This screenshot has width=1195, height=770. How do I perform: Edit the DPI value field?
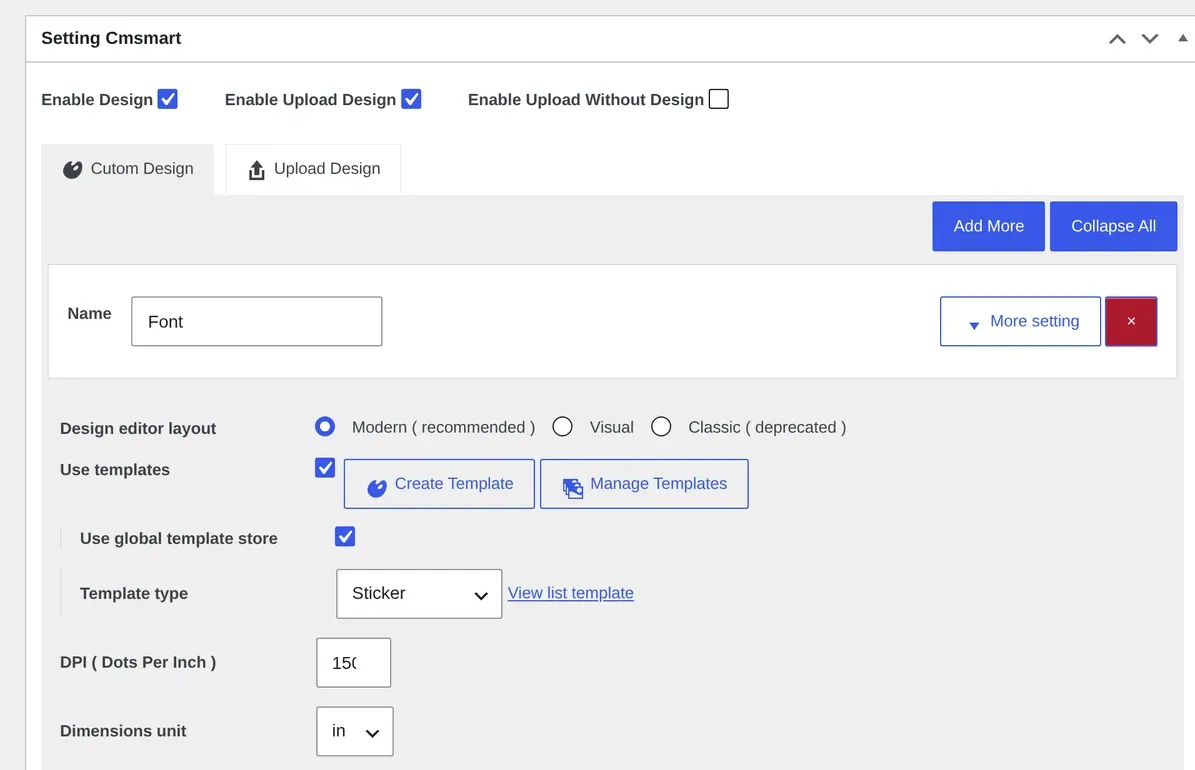point(354,663)
